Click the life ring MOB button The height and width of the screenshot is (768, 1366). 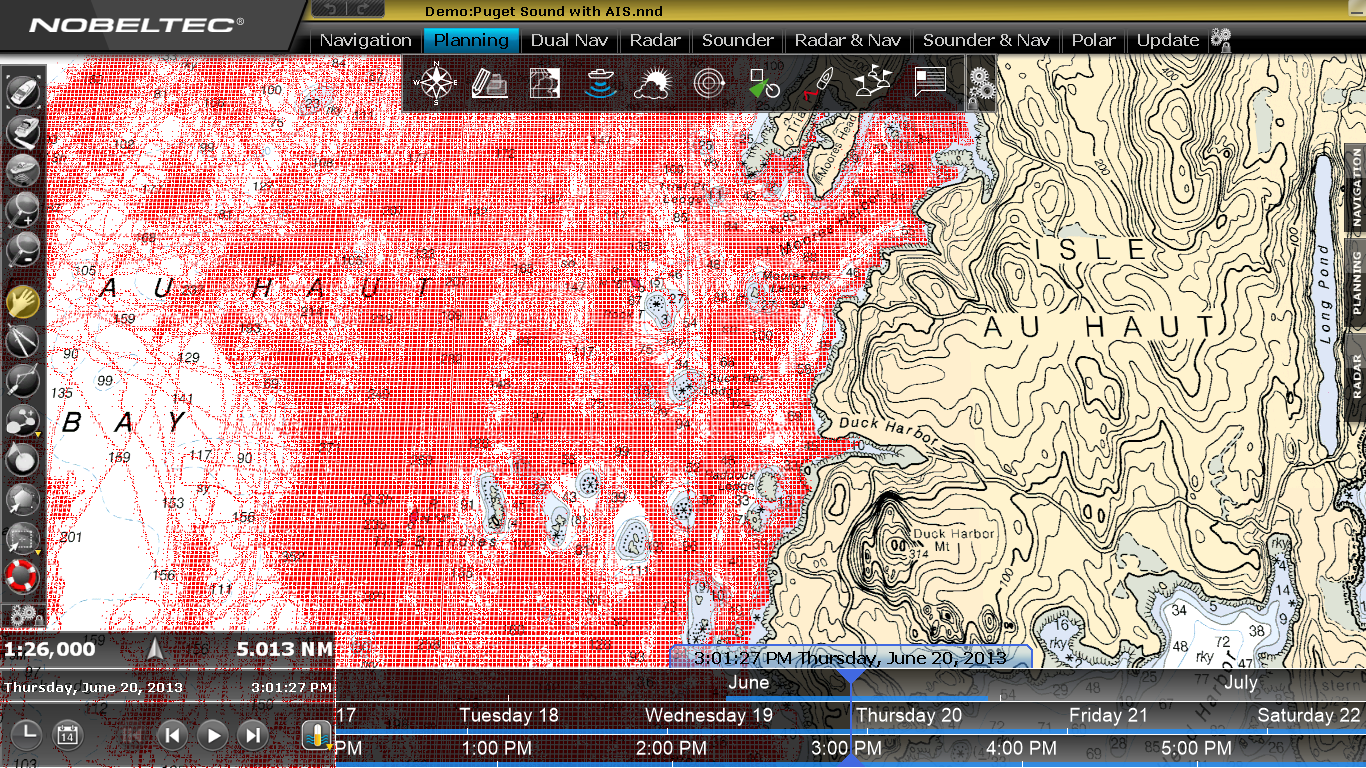[x=22, y=575]
